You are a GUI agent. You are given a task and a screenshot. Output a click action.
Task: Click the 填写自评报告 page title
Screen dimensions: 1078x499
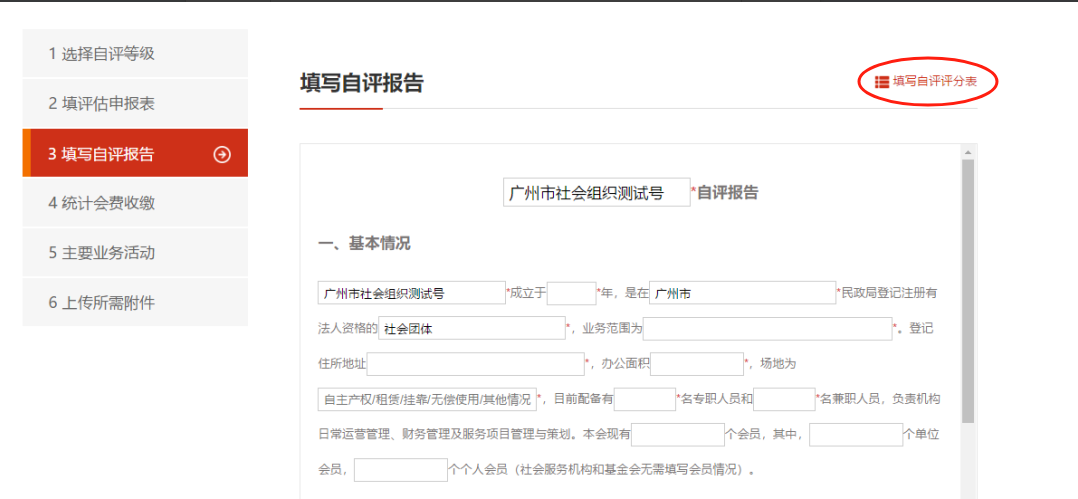pyautogui.click(x=362, y=82)
